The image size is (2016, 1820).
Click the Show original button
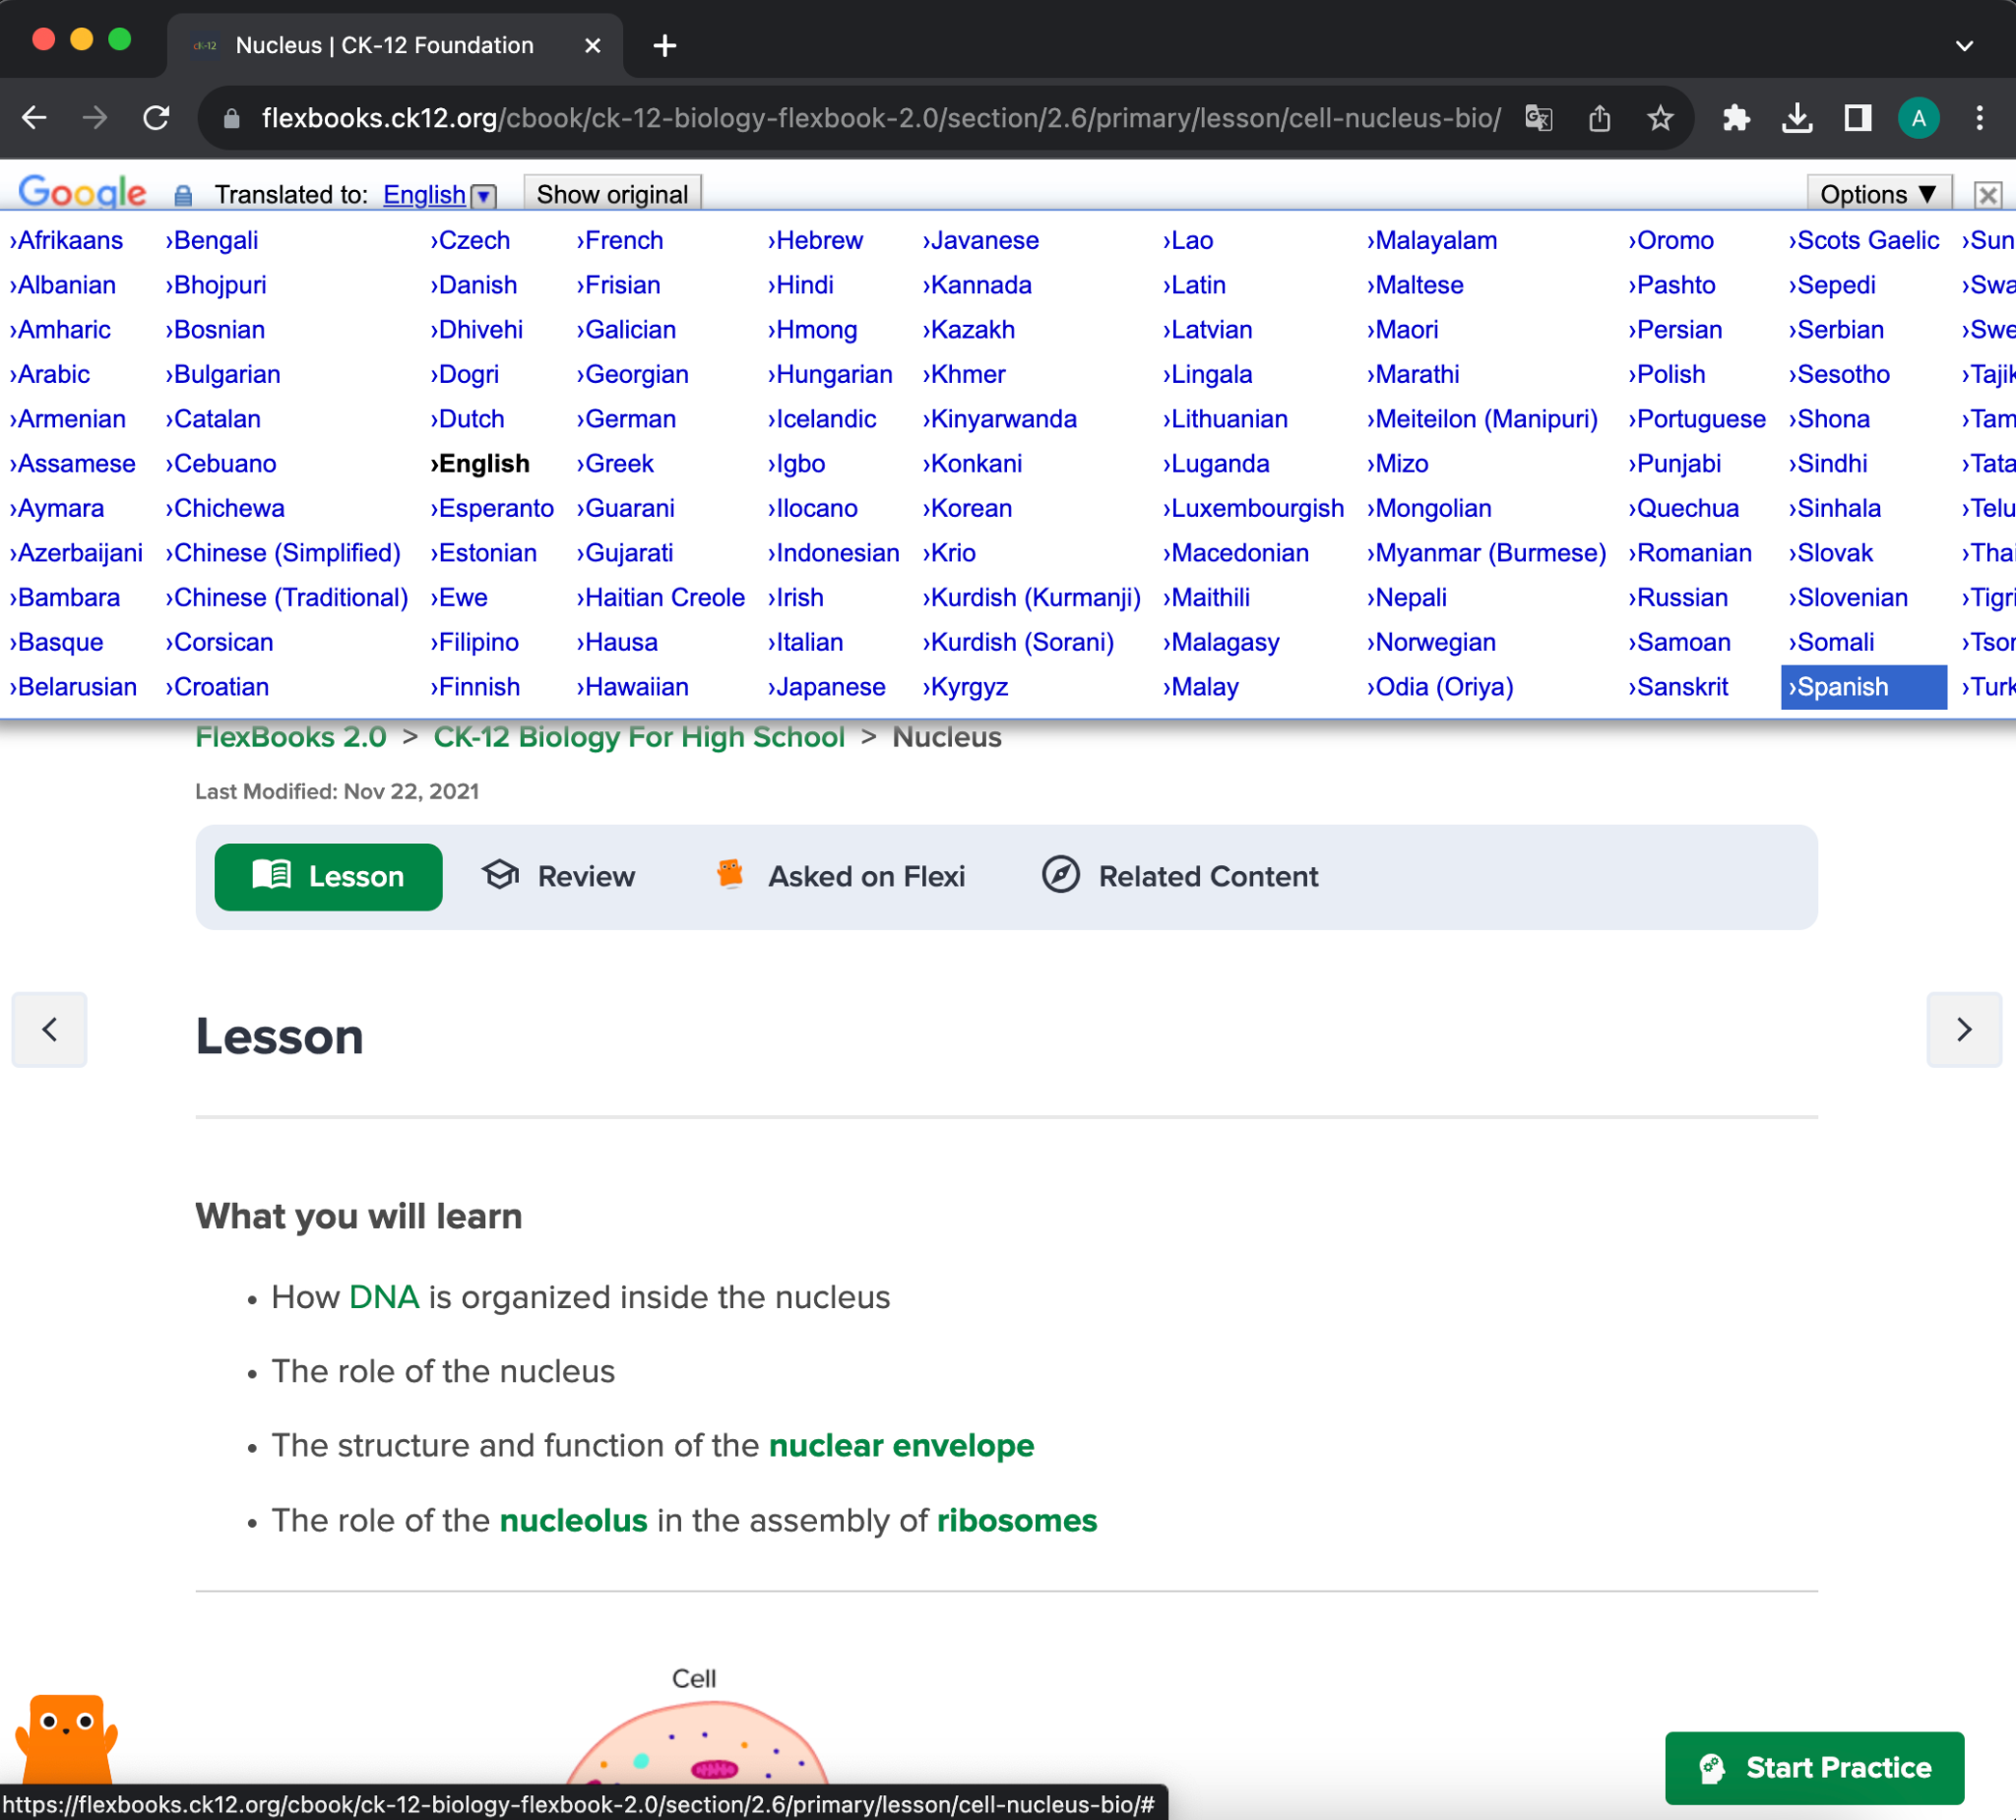[612, 194]
